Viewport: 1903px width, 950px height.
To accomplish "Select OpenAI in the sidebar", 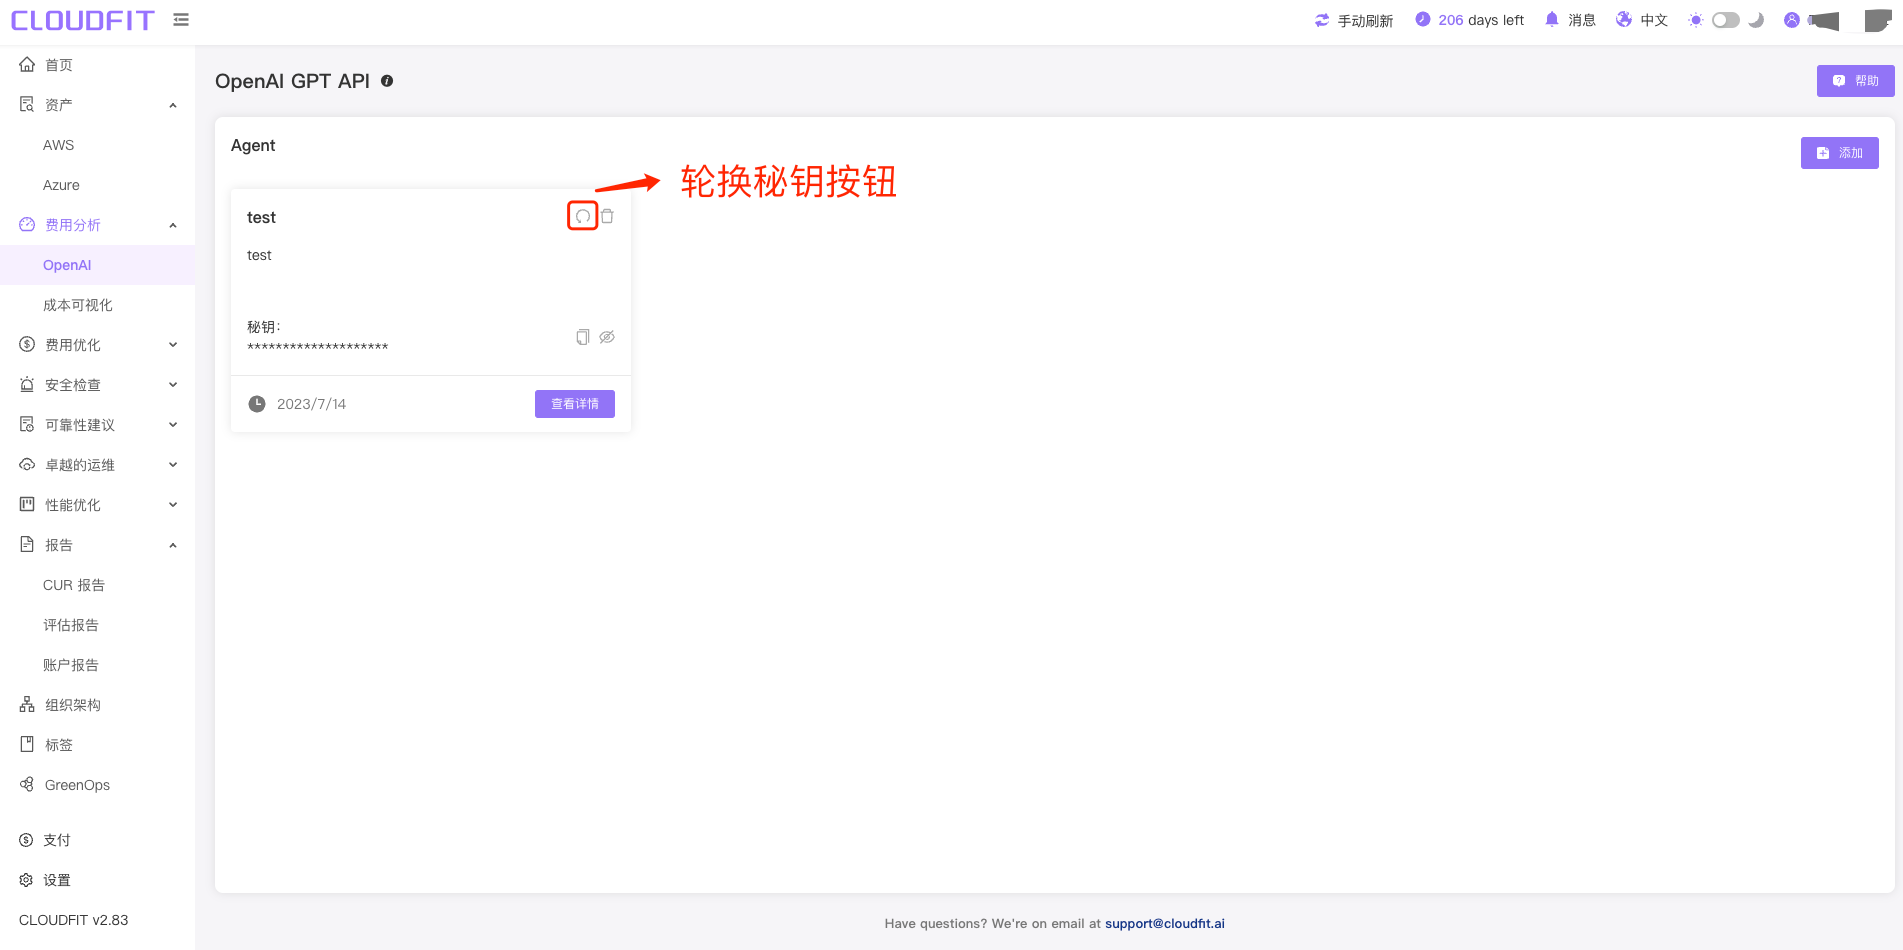I will (97, 265).
